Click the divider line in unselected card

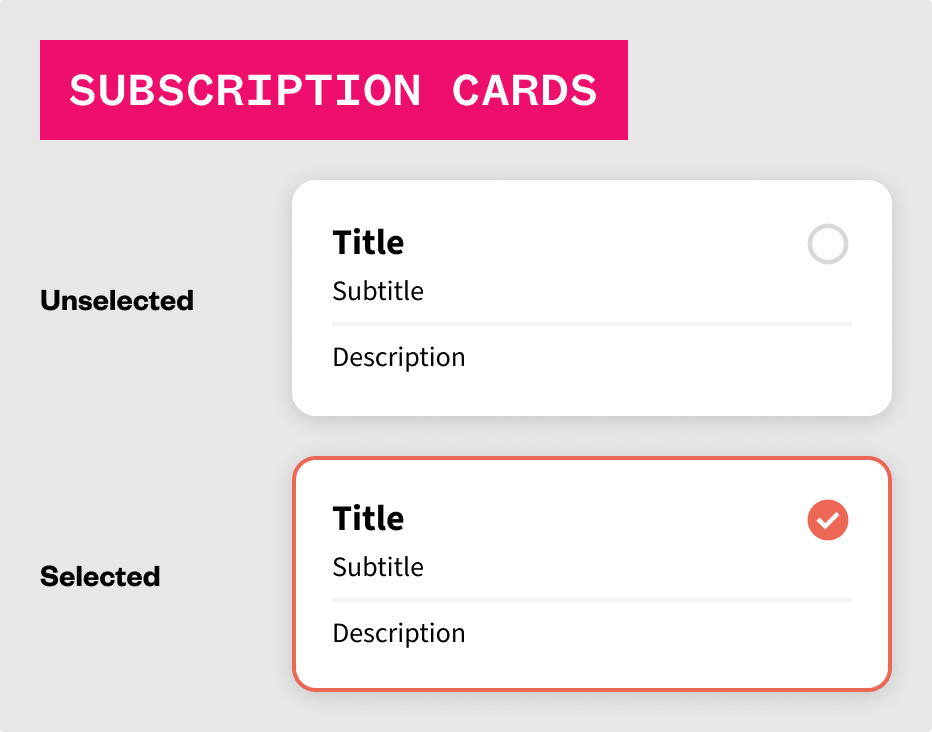coord(592,324)
